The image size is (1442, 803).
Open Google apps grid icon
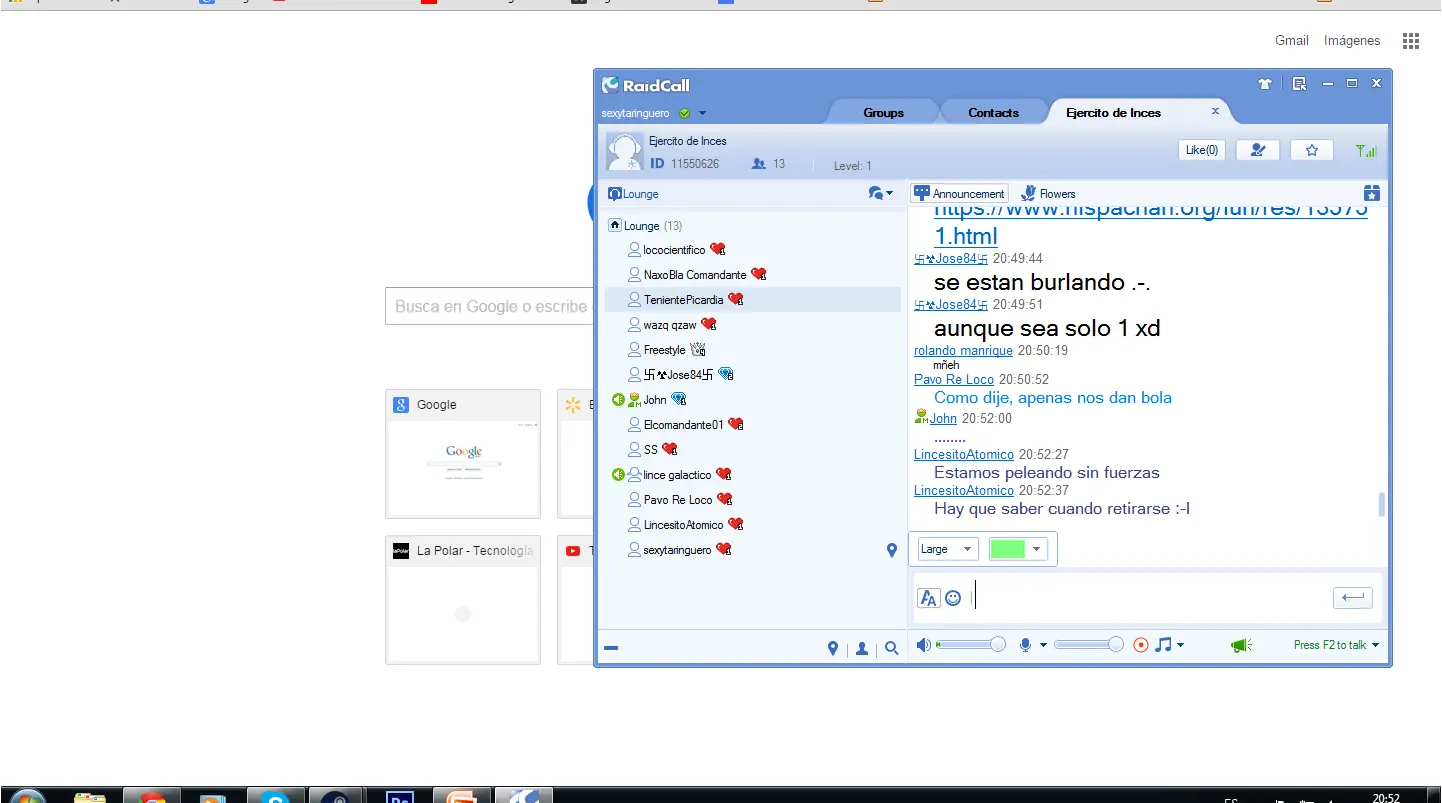click(x=1411, y=41)
